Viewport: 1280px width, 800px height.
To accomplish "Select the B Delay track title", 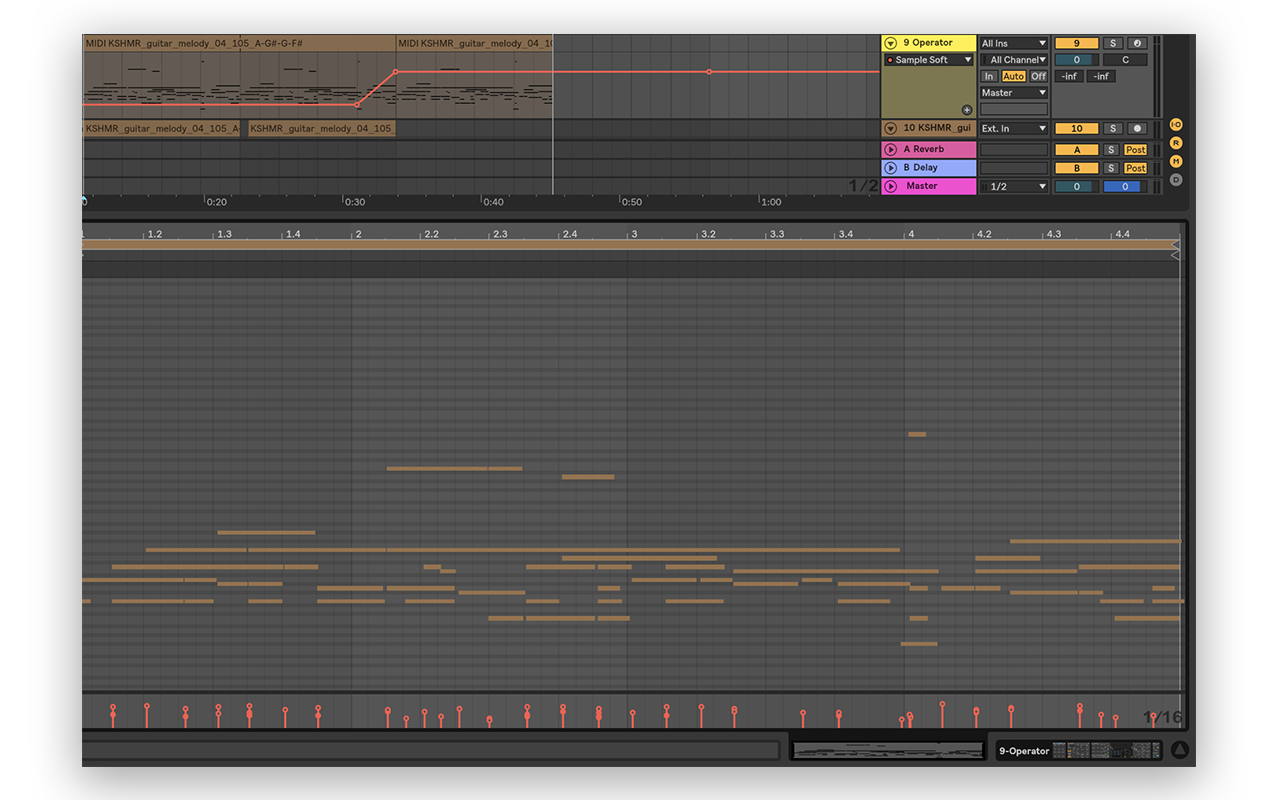I will click(920, 168).
